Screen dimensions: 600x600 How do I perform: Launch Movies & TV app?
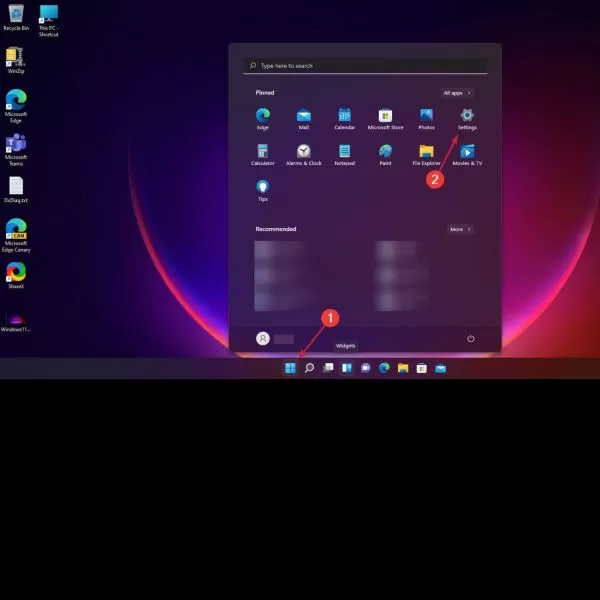pyautogui.click(x=467, y=155)
